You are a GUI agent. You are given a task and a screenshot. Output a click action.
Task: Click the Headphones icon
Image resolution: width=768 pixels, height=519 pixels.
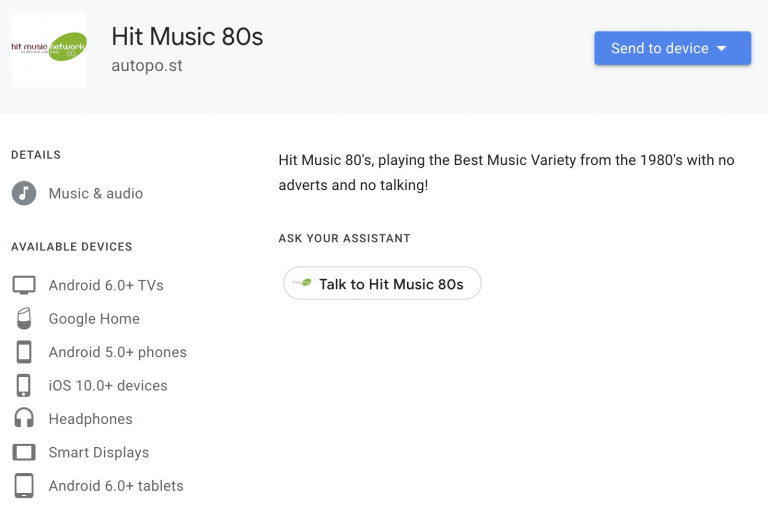[24, 419]
